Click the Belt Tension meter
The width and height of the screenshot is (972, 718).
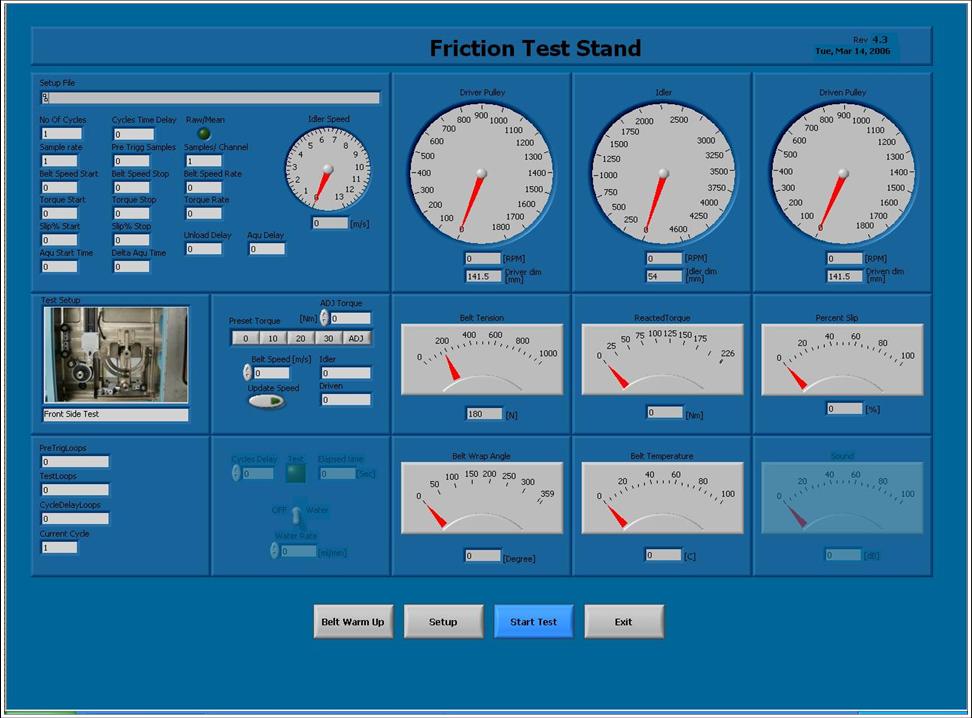482,359
